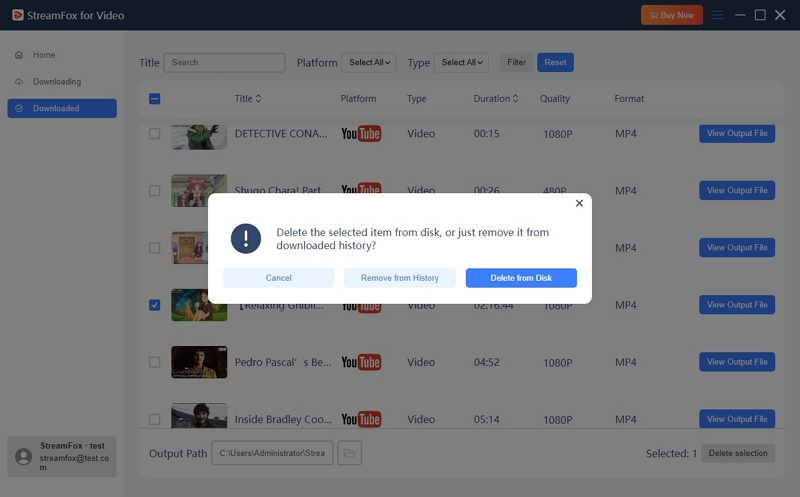Screen dimensions: 800x497
Task: Choose Remove from History
Action: (400, 278)
